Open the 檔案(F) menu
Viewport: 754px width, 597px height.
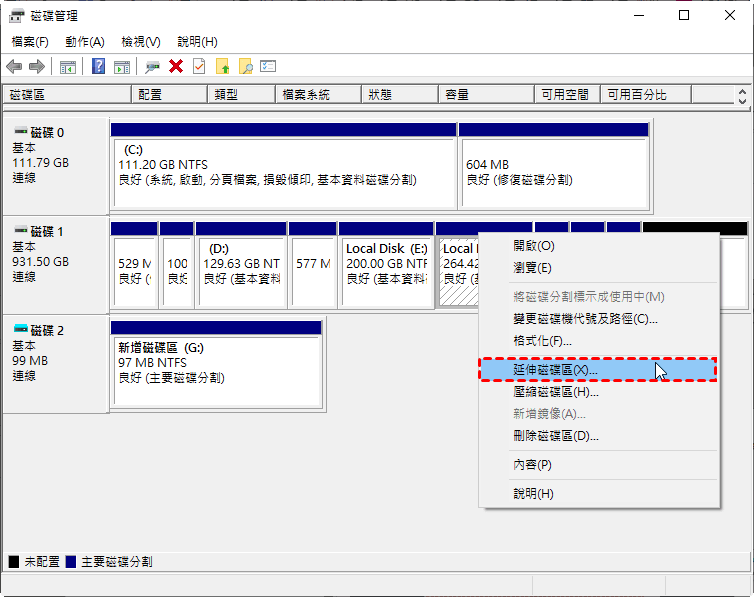[x=30, y=42]
